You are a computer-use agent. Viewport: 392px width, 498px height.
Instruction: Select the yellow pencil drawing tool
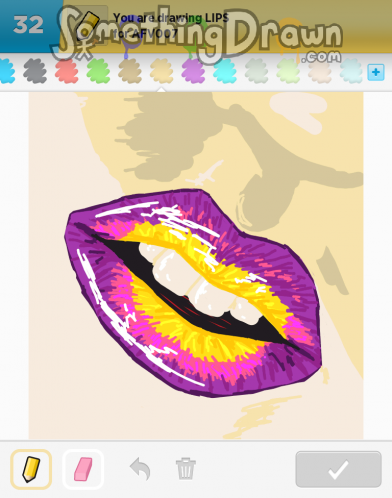click(31, 469)
